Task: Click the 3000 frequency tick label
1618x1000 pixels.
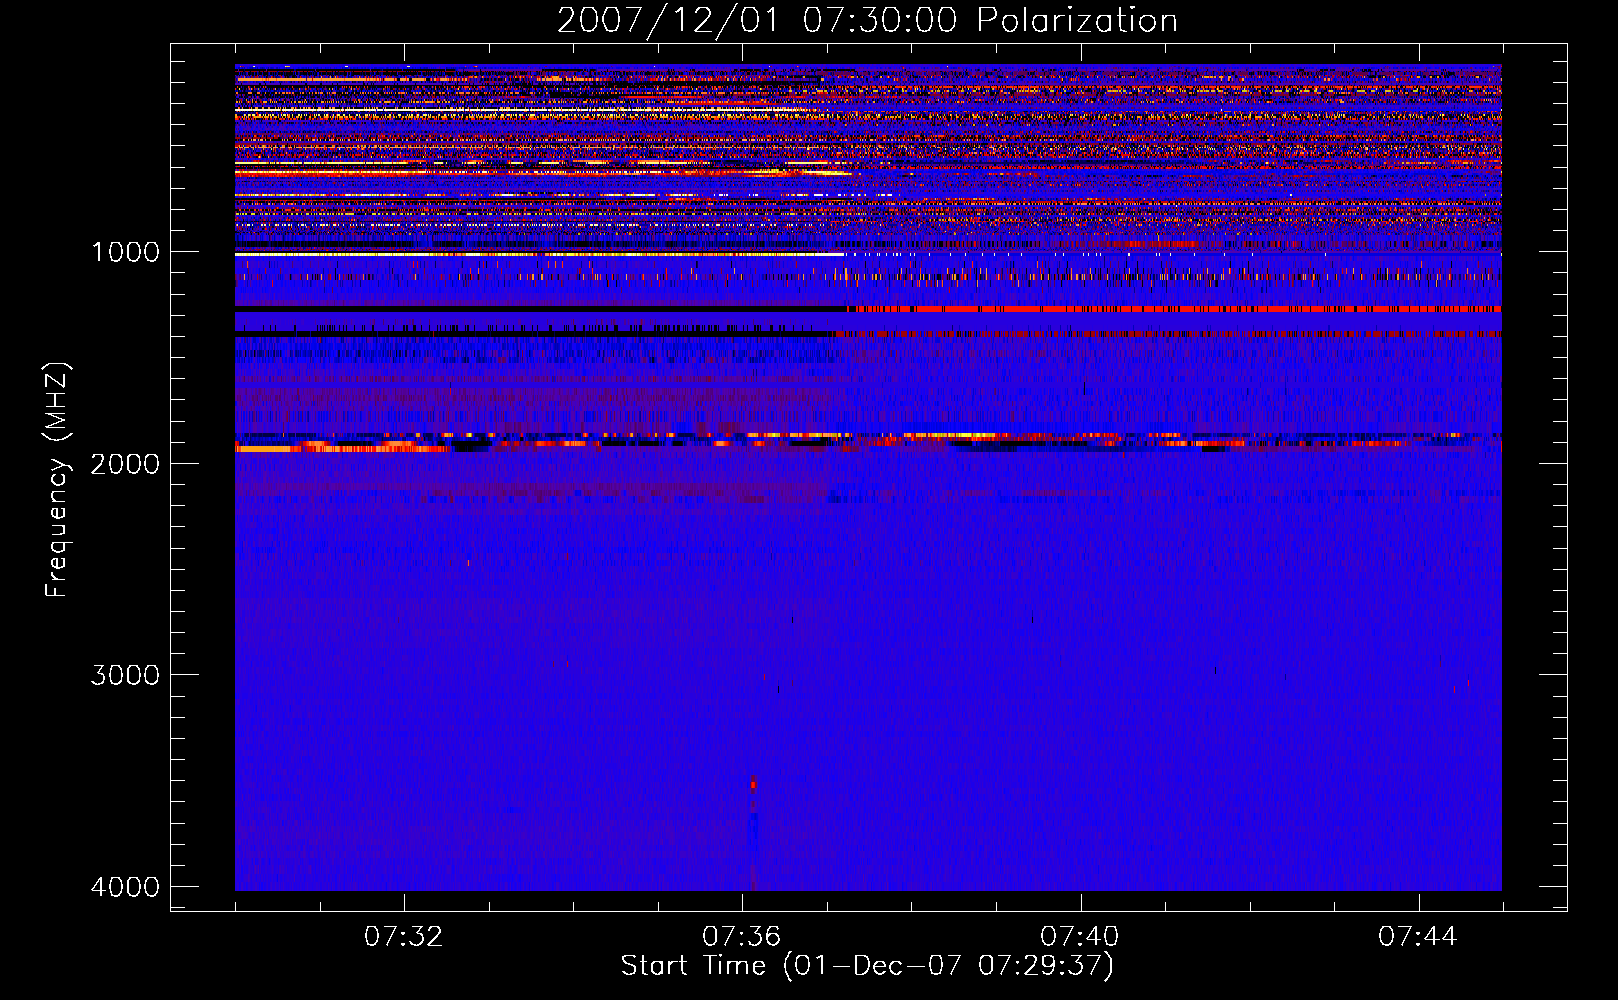Action: click(x=125, y=675)
